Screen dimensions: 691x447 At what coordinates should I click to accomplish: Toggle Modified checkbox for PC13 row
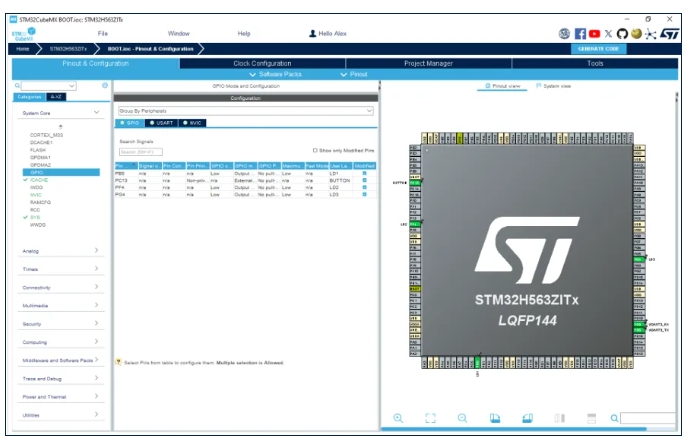(x=364, y=180)
